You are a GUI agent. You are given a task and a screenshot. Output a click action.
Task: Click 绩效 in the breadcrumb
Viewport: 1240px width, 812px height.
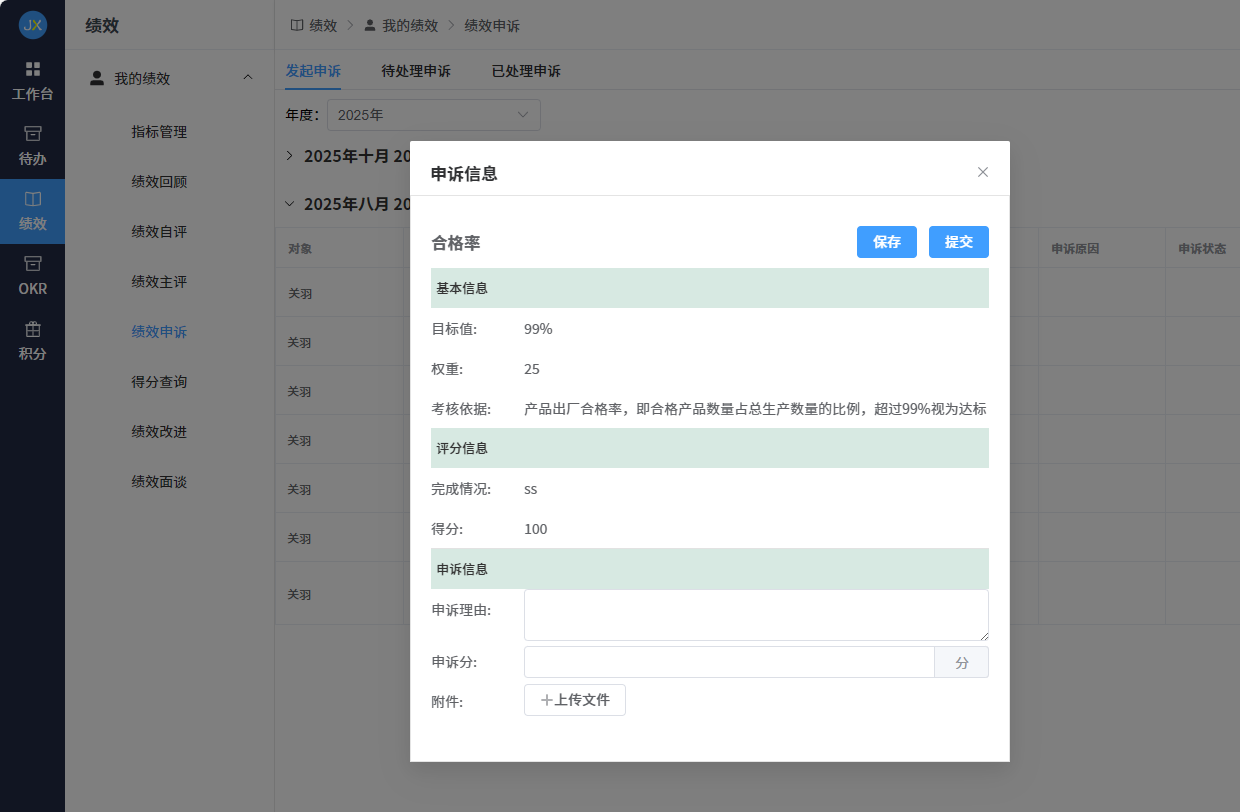pos(322,25)
